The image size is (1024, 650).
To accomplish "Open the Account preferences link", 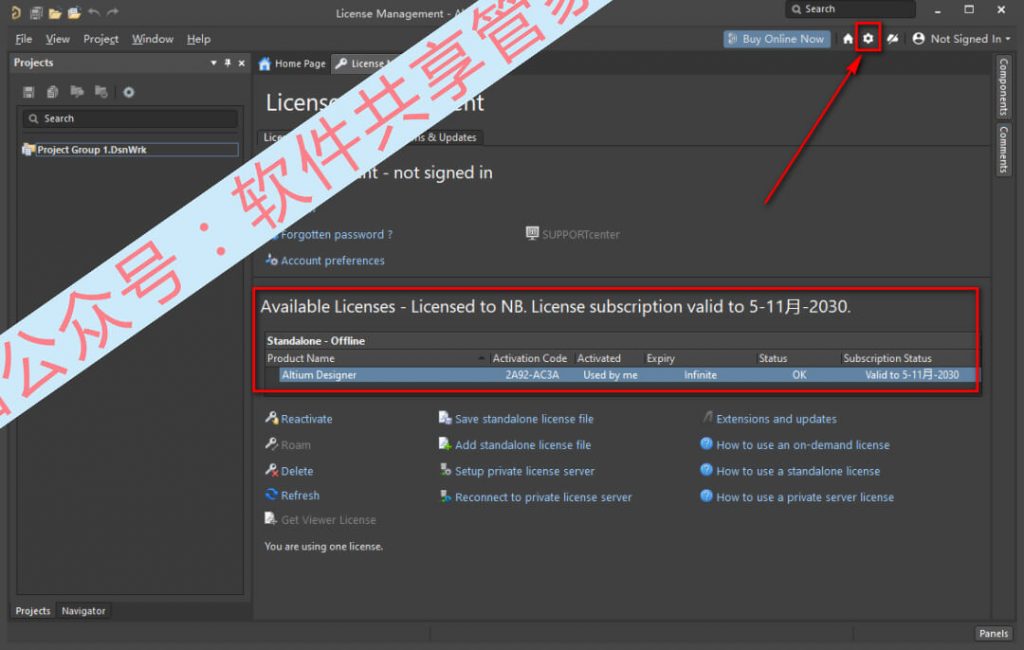I will point(332,260).
